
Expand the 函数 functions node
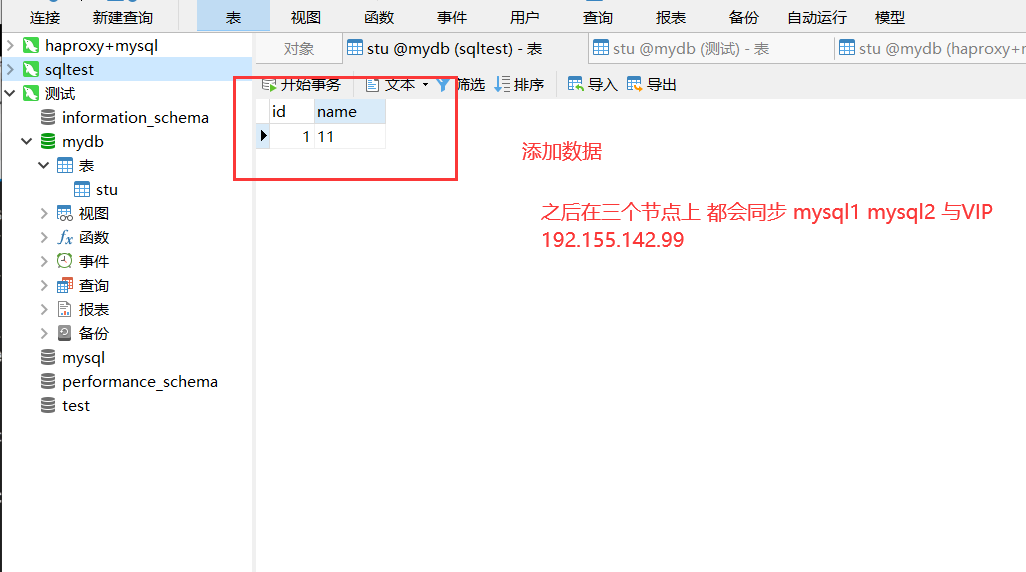[x=44, y=238]
